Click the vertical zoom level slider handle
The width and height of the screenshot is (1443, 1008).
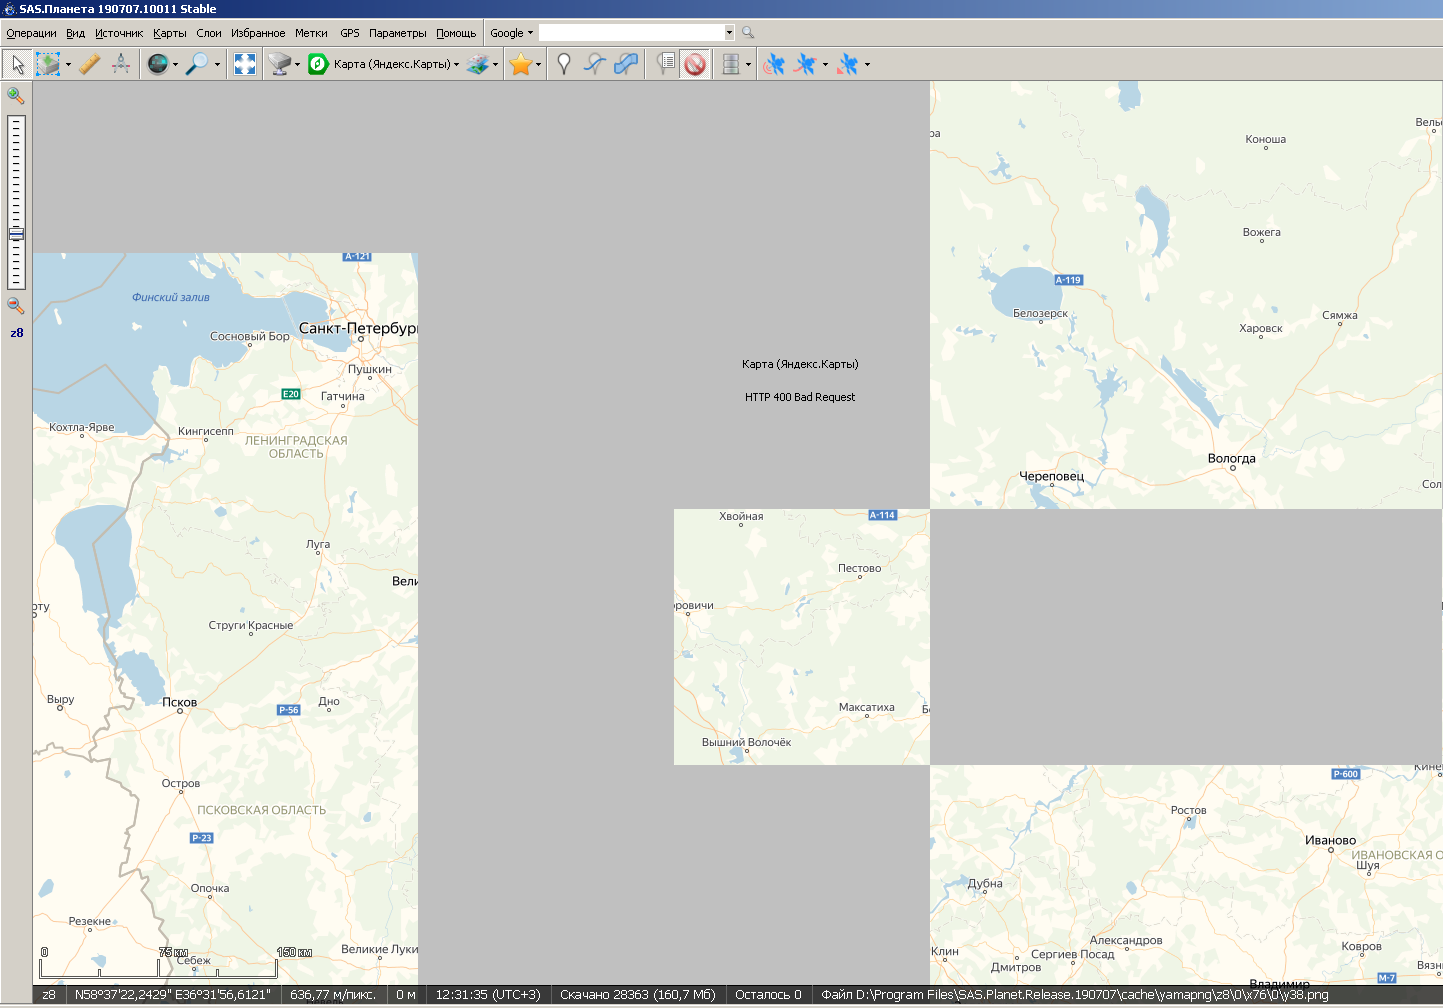pyautogui.click(x=16, y=235)
